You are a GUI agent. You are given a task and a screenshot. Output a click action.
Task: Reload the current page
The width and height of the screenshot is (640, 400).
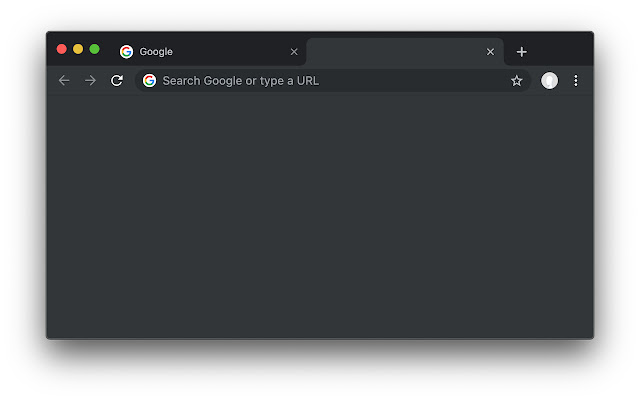[x=117, y=81]
